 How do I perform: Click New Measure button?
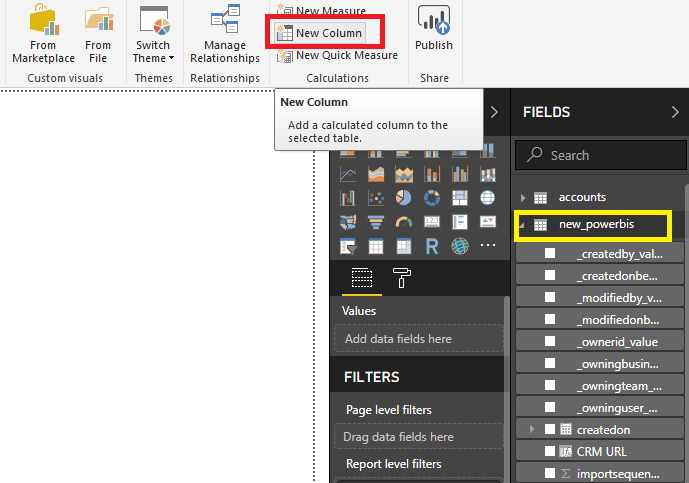click(x=321, y=10)
